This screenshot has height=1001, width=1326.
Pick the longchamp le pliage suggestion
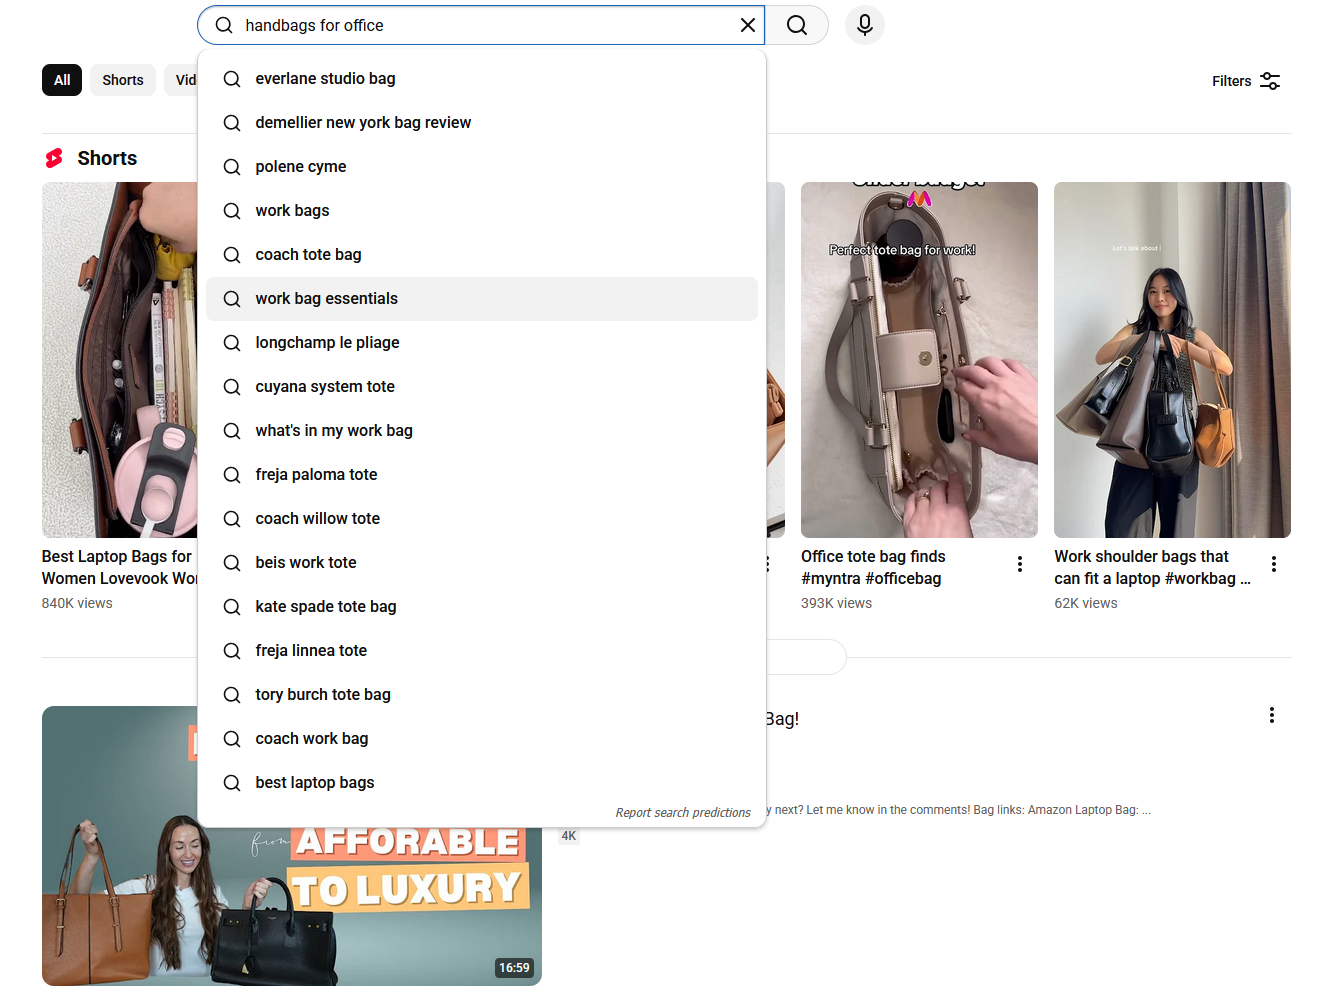coord(327,342)
